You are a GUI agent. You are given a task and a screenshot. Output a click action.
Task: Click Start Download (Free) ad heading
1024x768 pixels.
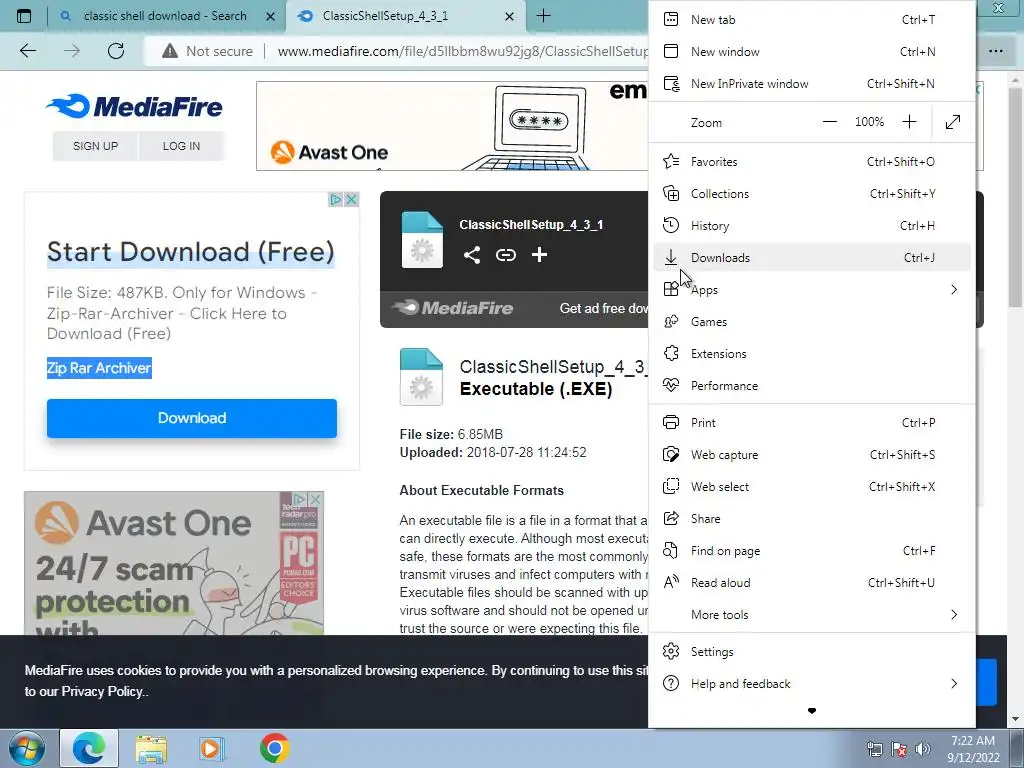pos(191,252)
